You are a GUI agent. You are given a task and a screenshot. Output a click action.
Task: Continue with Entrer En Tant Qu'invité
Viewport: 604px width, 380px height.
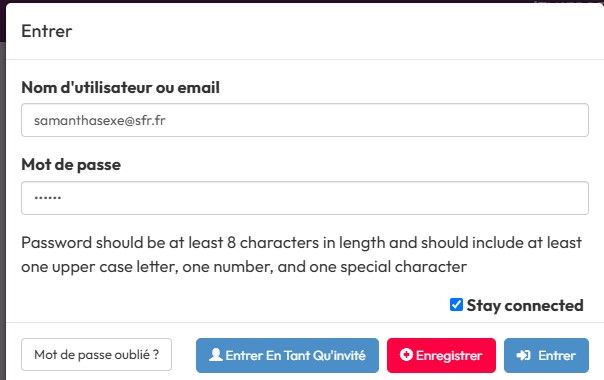pos(287,355)
